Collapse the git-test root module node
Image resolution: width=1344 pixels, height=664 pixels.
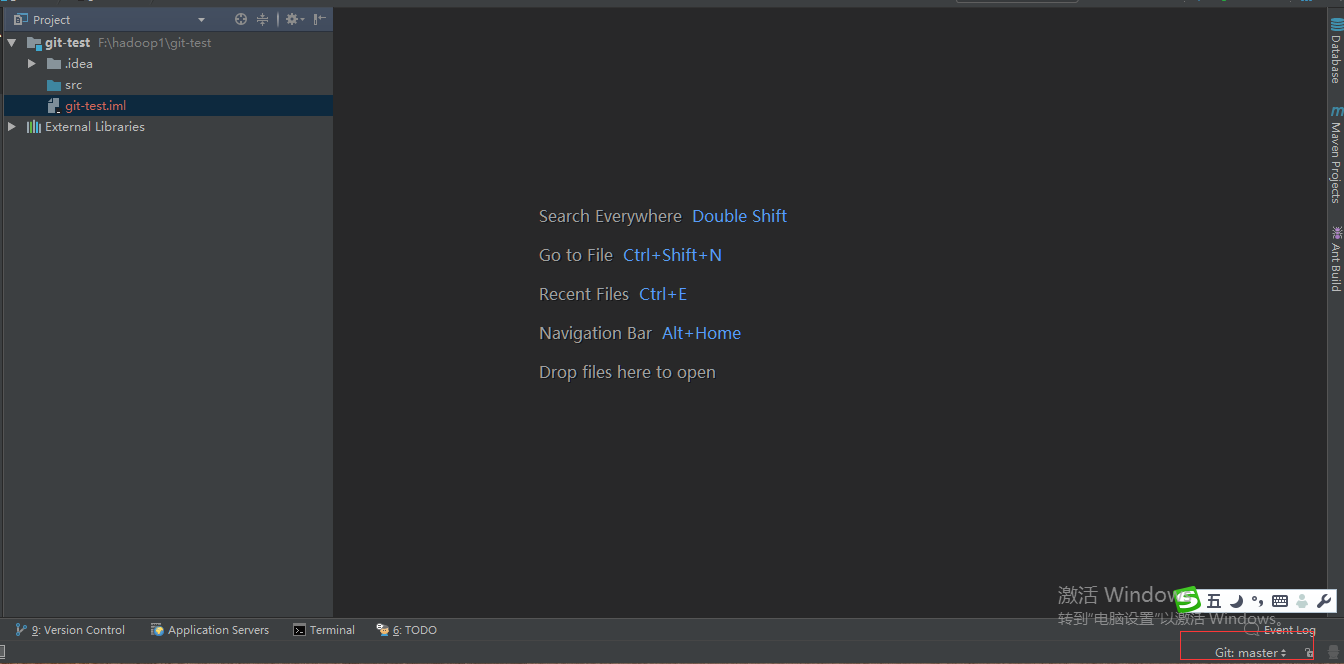click(x=12, y=43)
